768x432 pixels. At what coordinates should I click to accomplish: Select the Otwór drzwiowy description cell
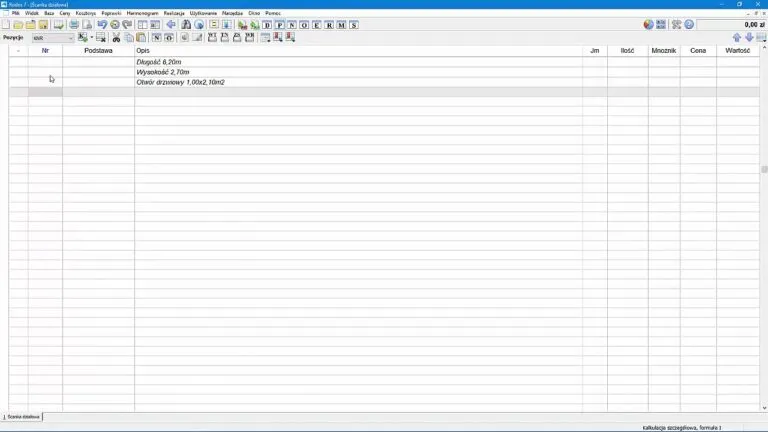point(180,82)
